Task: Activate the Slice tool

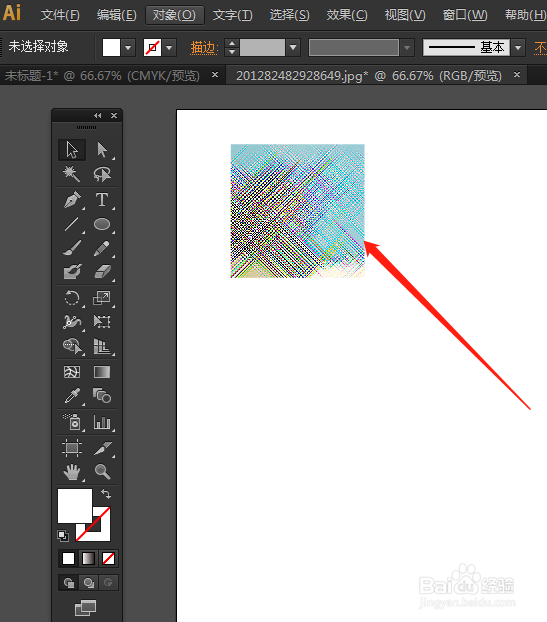Action: pyautogui.click(x=102, y=448)
